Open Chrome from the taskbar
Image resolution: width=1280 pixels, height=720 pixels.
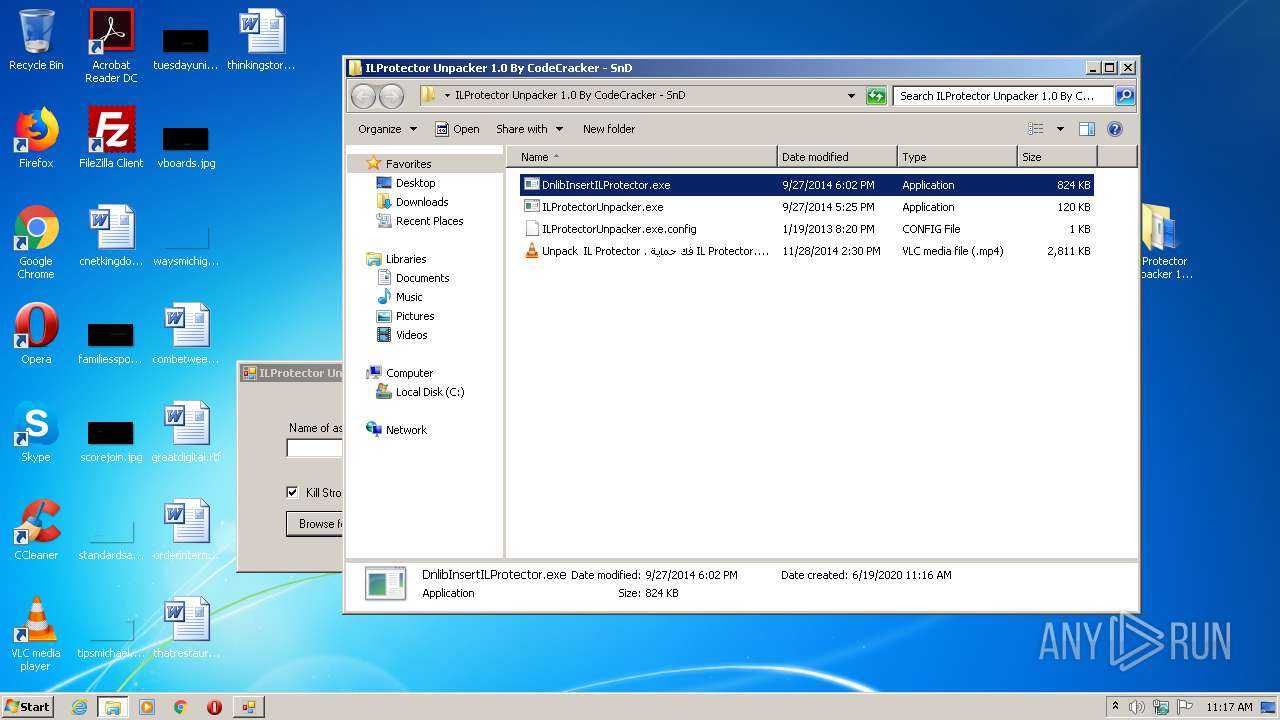pos(180,707)
